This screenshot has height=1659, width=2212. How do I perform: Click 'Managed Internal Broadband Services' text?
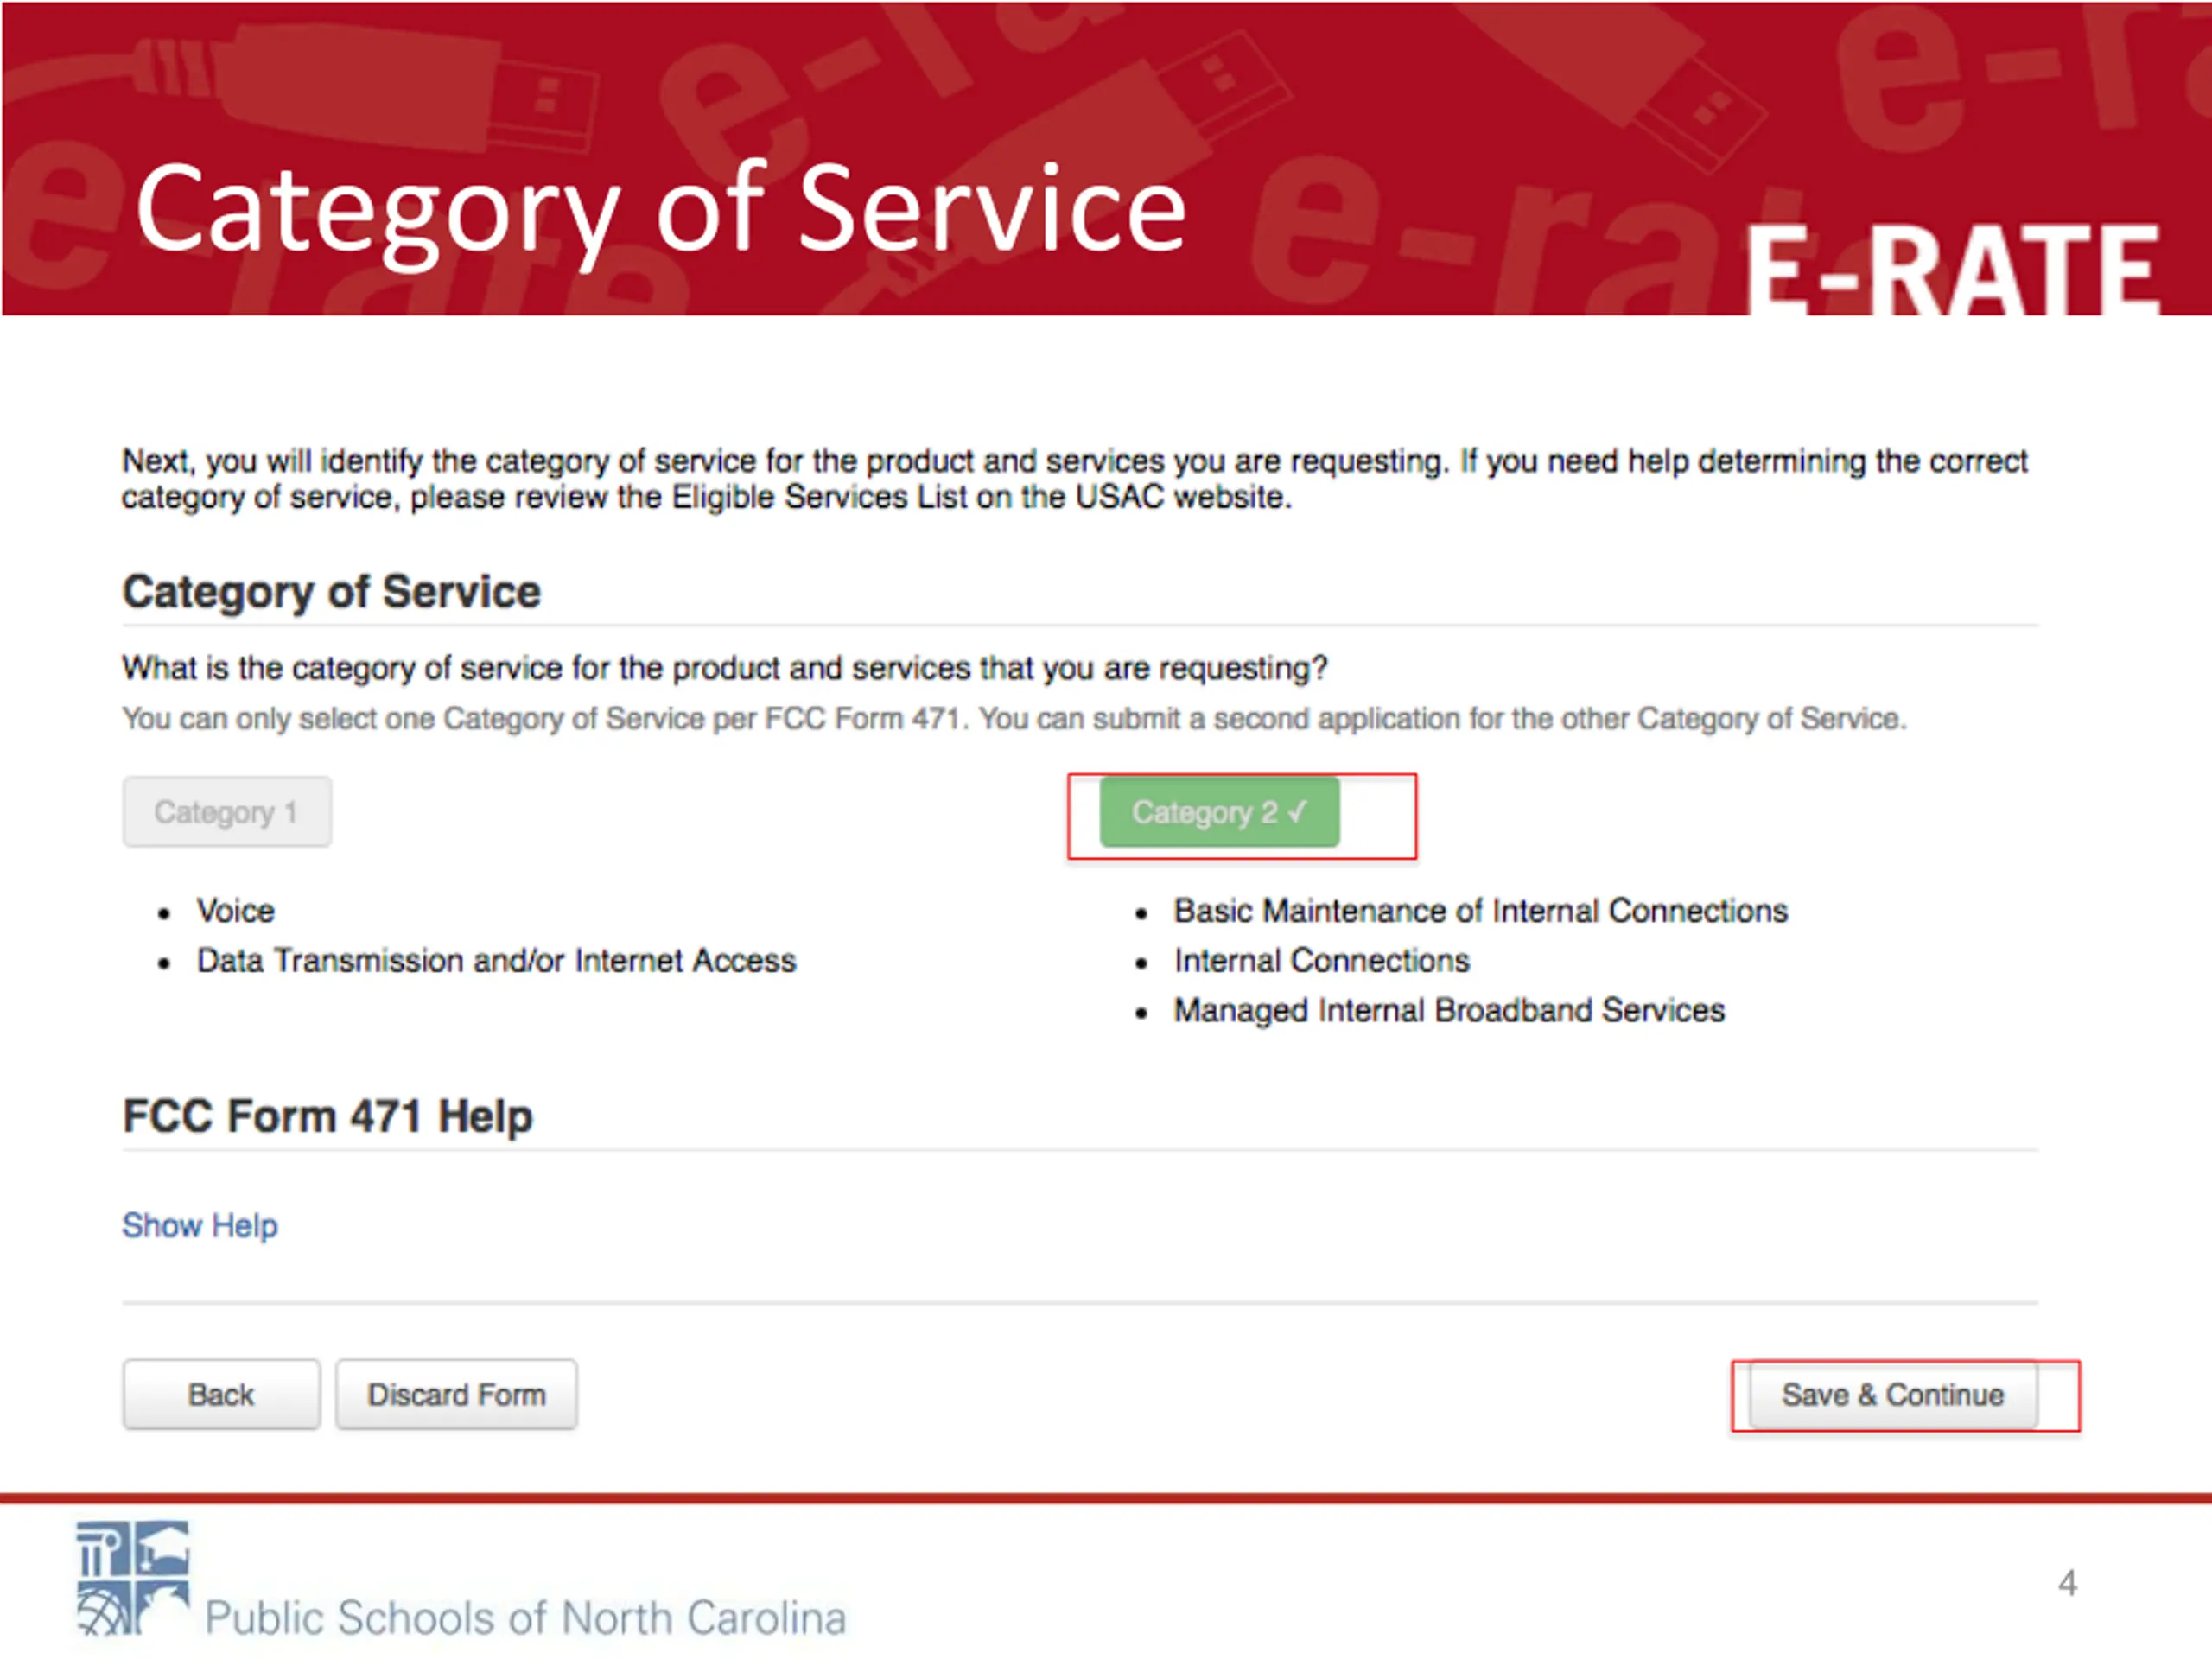(x=1449, y=1011)
